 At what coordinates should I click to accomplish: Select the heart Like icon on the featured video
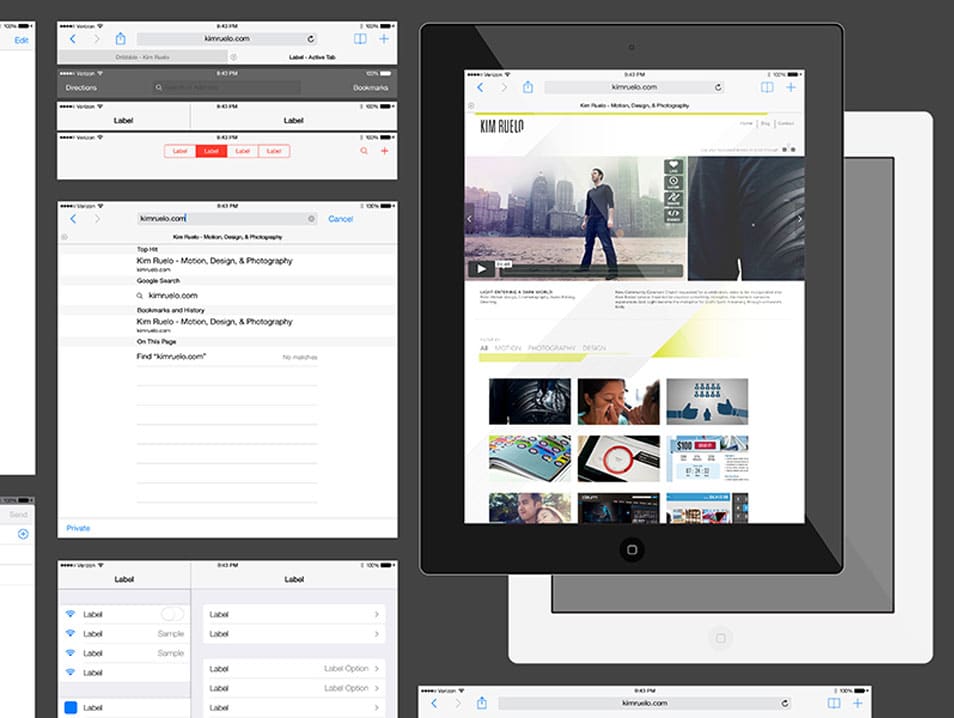tap(673, 165)
